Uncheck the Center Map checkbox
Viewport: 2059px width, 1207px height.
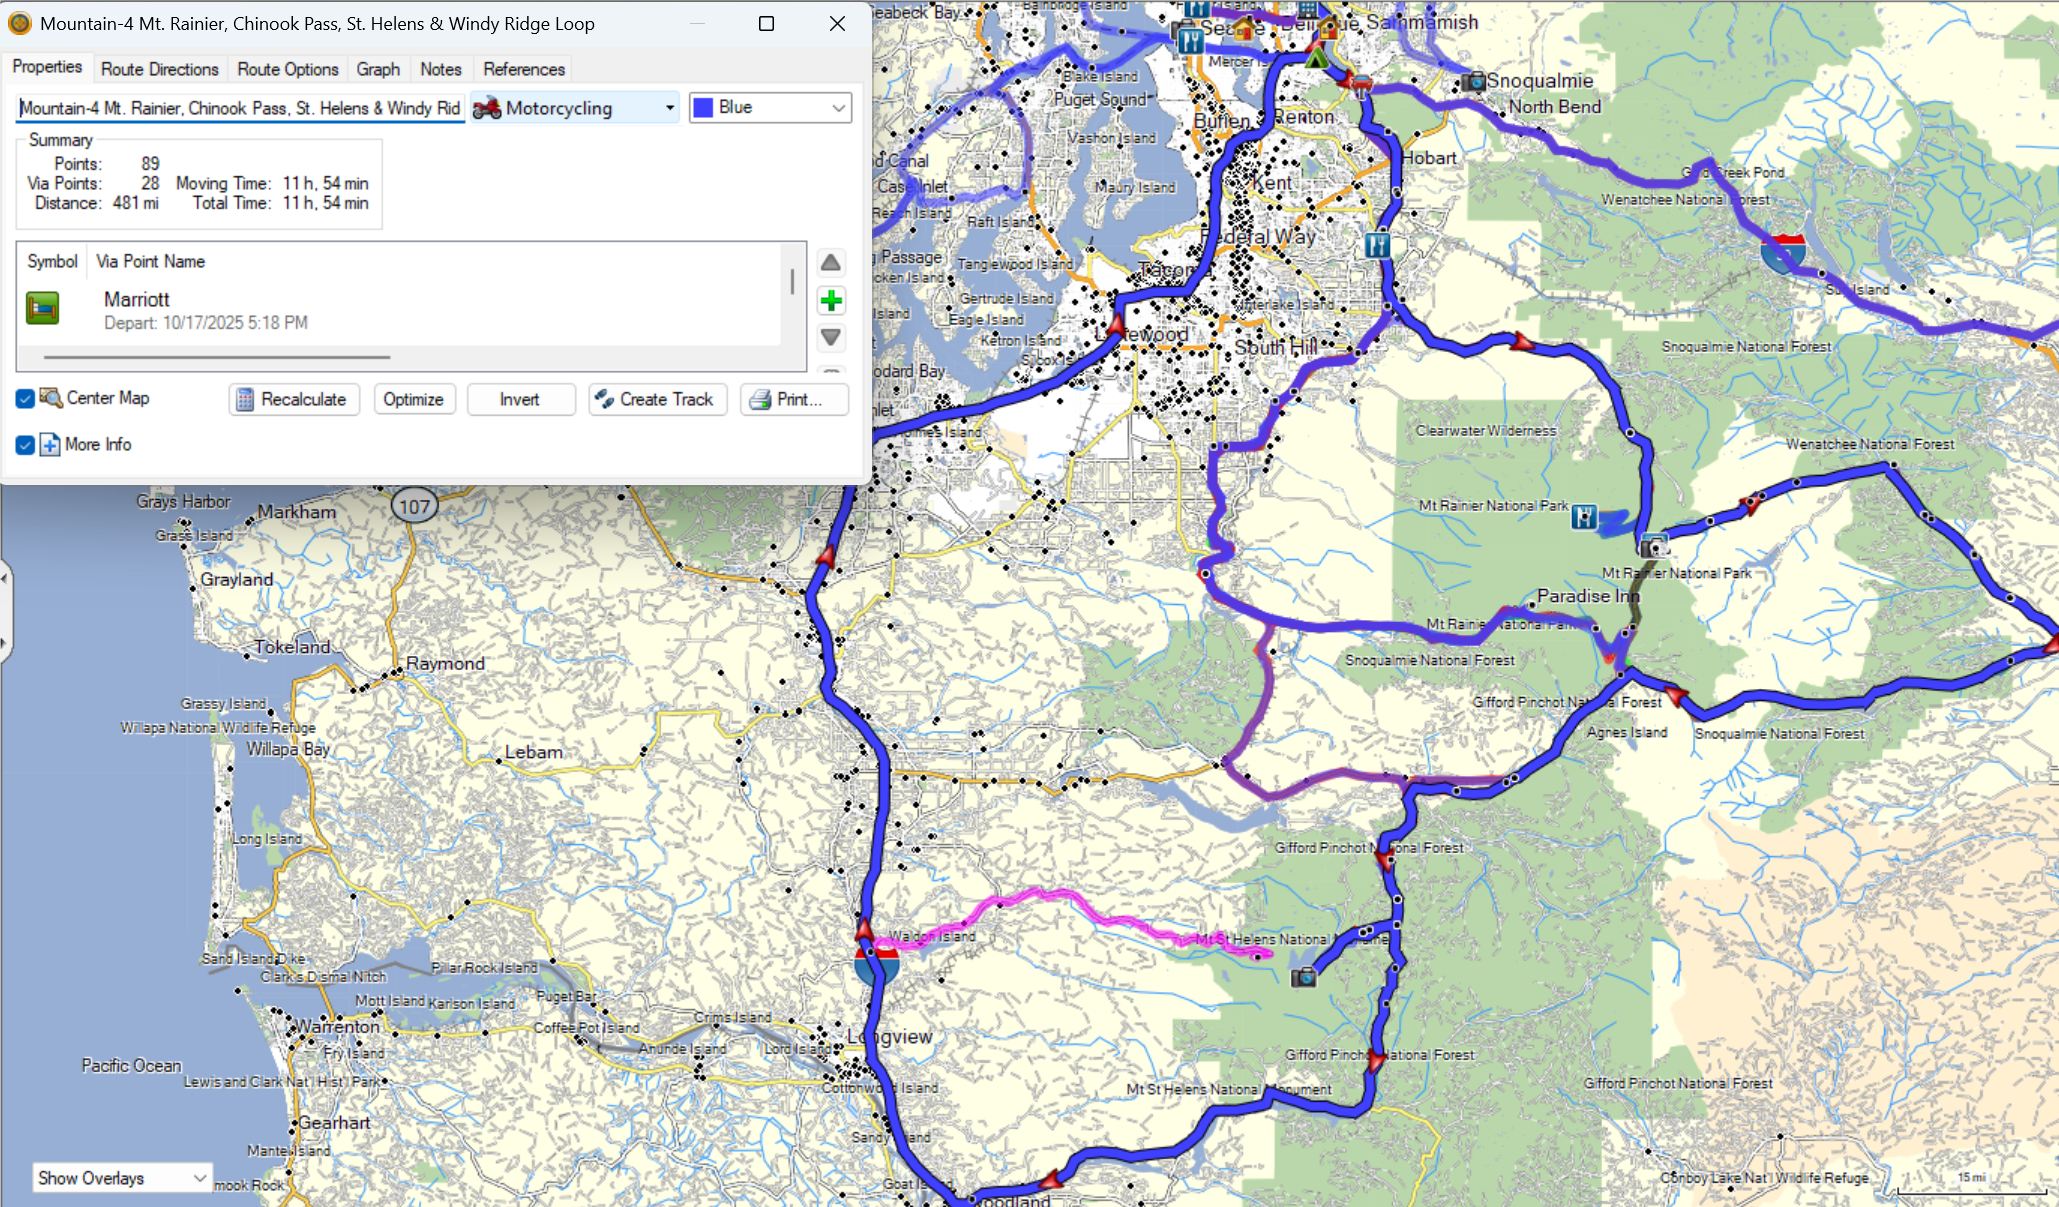click(25, 399)
